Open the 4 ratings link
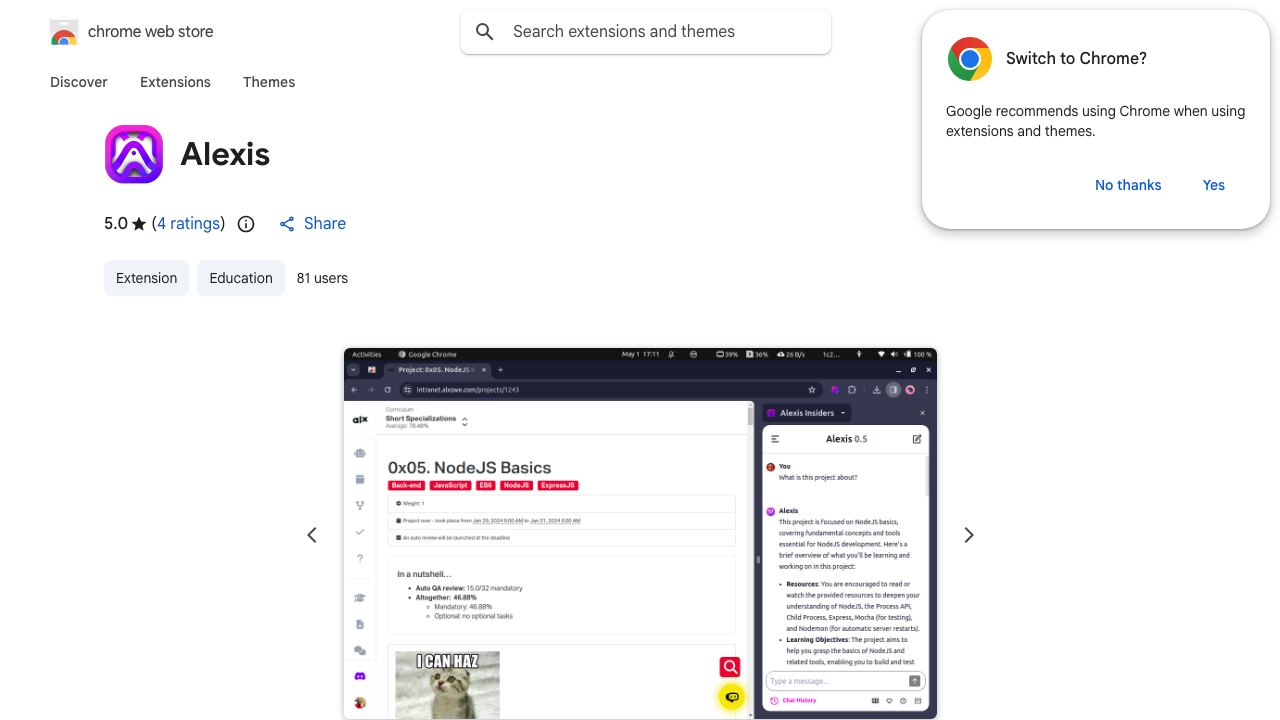Image resolution: width=1280 pixels, height=720 pixels. (x=189, y=224)
